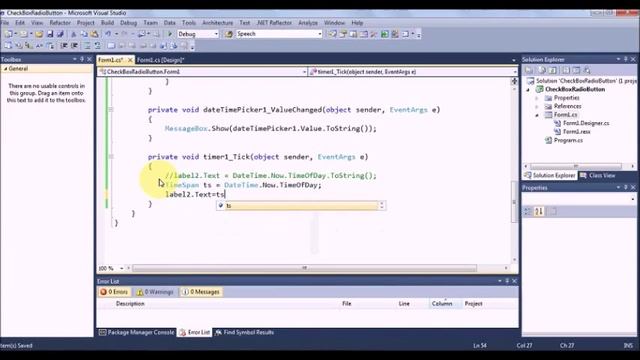Viewport: 640px width, 360px height.
Task: Sort Error List by Line column
Action: pos(404,304)
